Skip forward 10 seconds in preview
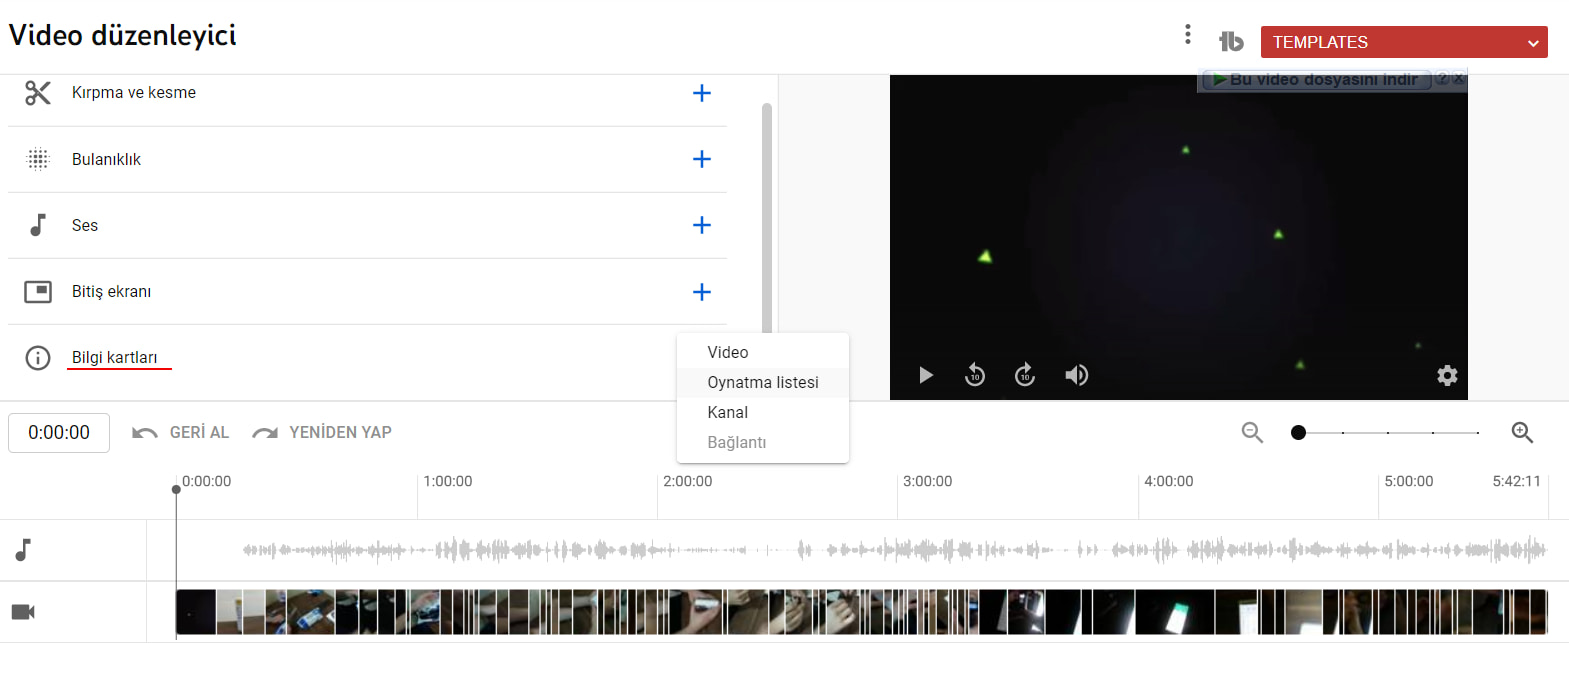Screen dimensions: 1569x697 click(1025, 375)
